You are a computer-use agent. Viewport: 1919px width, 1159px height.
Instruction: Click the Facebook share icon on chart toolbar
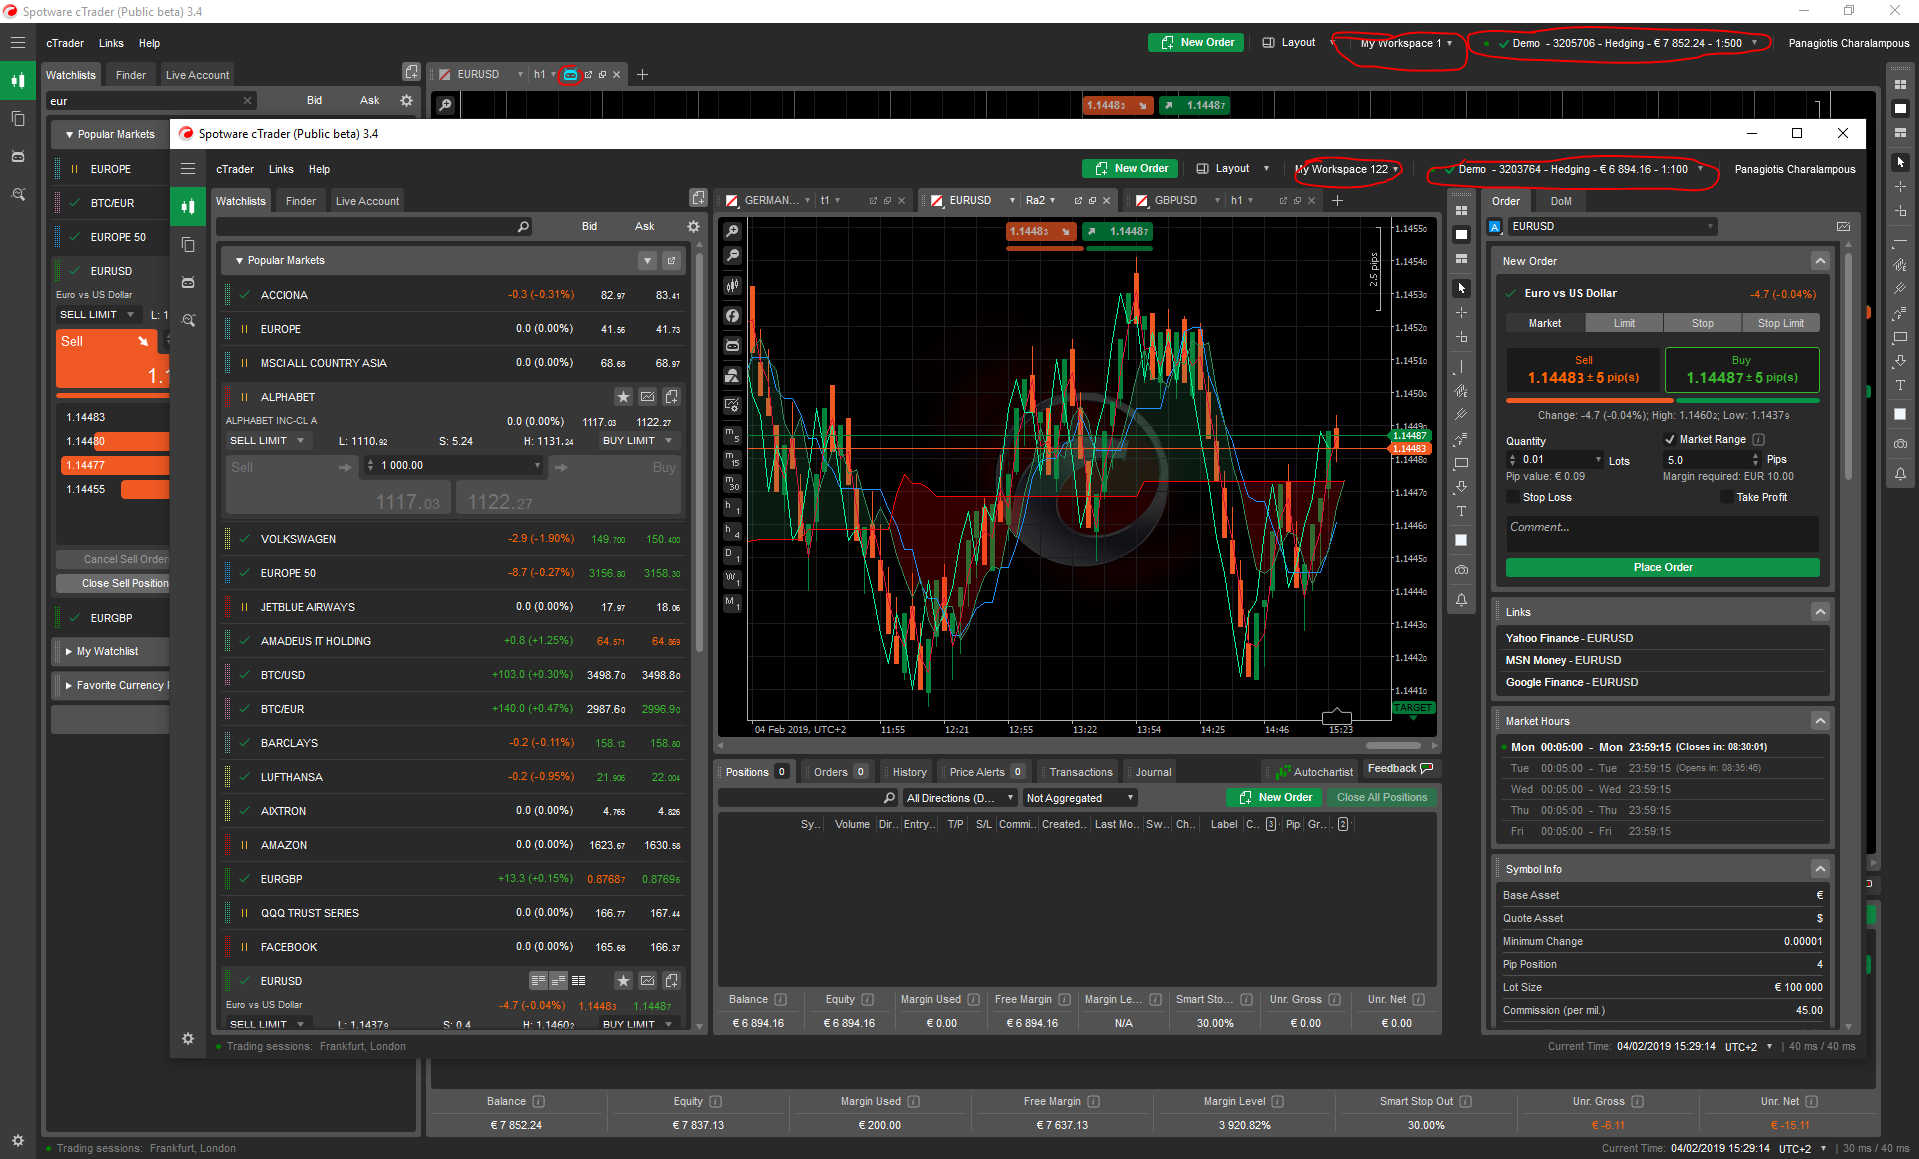[x=733, y=316]
